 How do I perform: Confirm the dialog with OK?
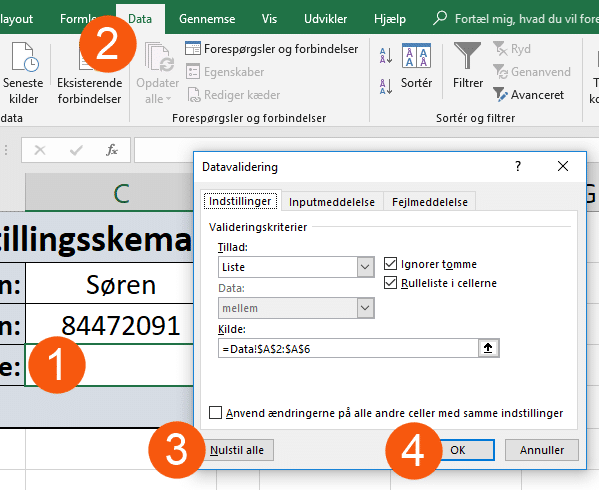tap(458, 450)
